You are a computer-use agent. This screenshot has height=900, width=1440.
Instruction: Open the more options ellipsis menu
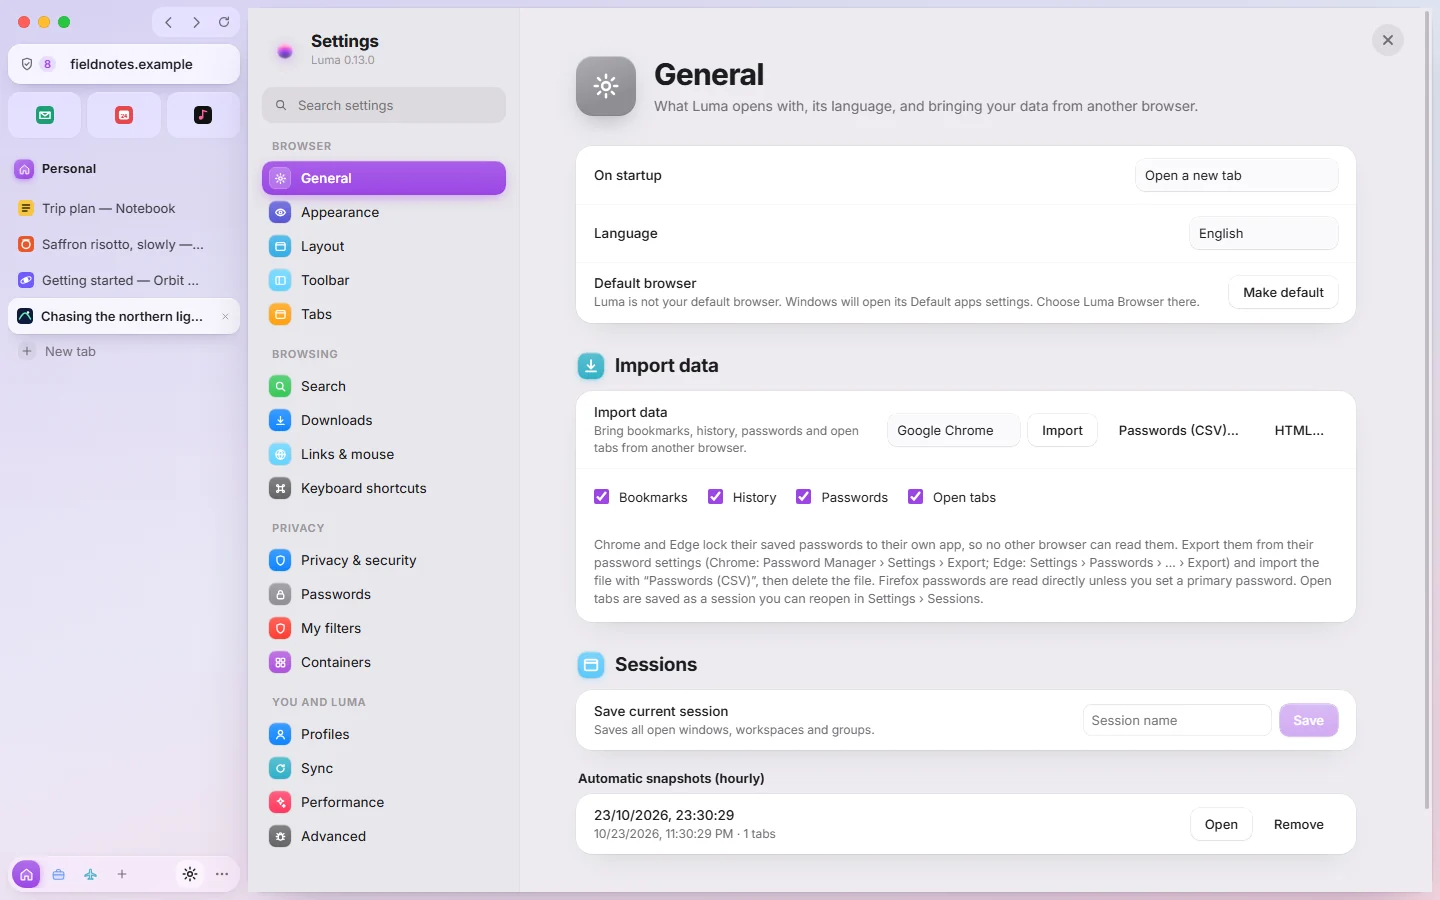tap(222, 874)
